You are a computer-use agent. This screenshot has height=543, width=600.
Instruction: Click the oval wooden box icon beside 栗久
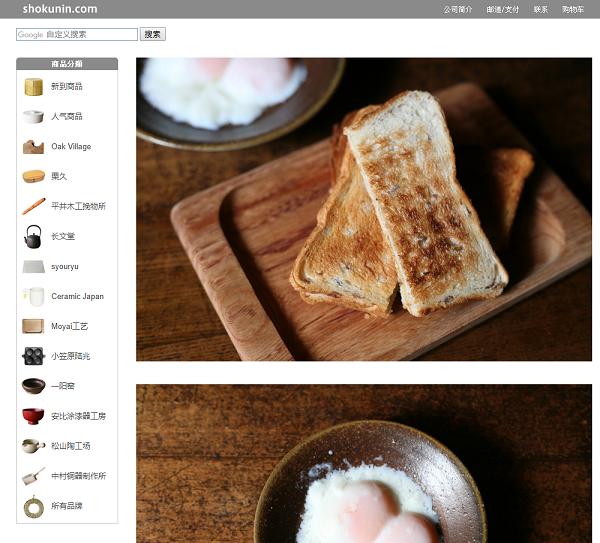point(34,176)
